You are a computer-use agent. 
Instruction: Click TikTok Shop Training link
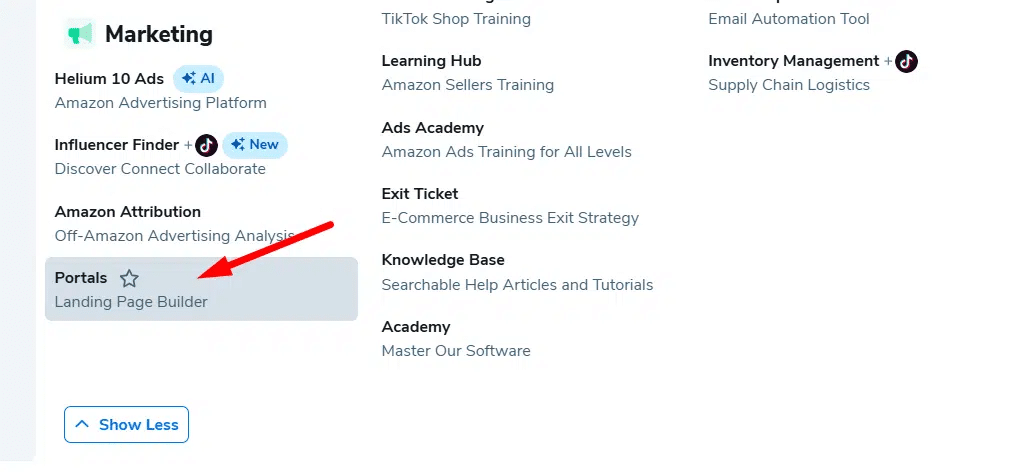tap(456, 19)
